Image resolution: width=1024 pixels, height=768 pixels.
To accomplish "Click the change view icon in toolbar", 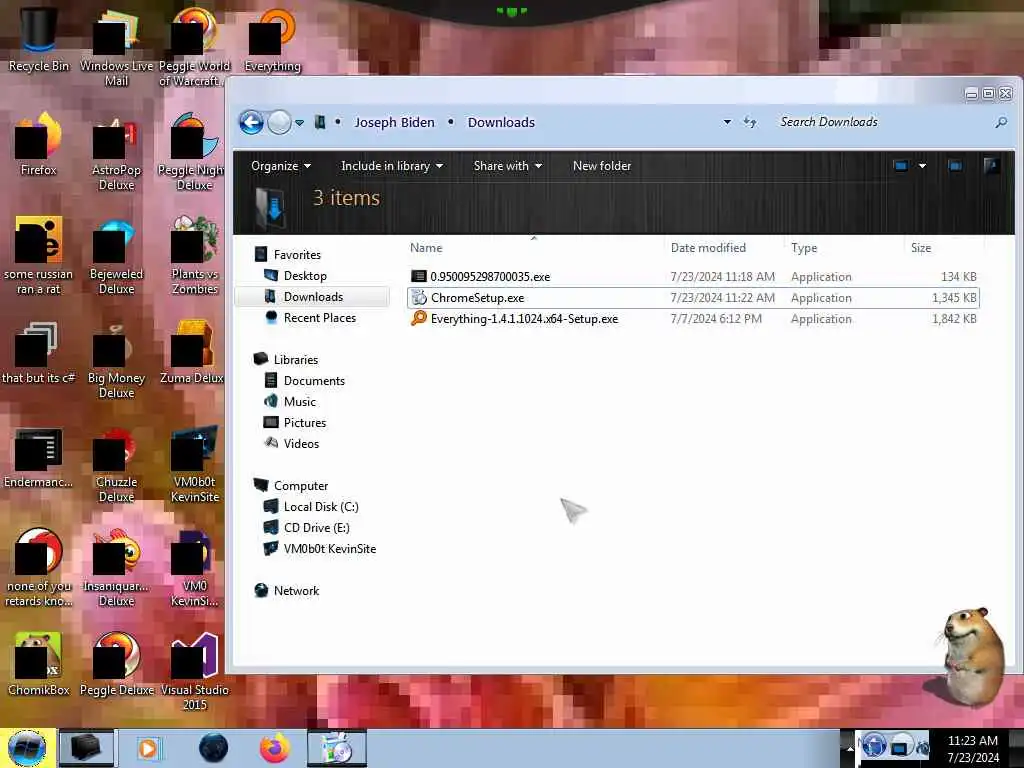I will (x=901, y=166).
